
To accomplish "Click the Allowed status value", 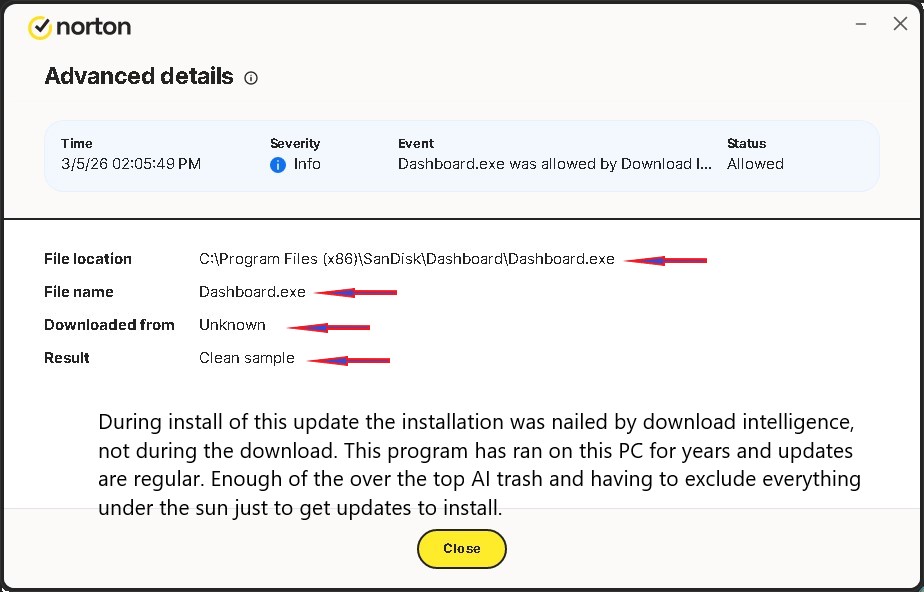I will coord(755,164).
